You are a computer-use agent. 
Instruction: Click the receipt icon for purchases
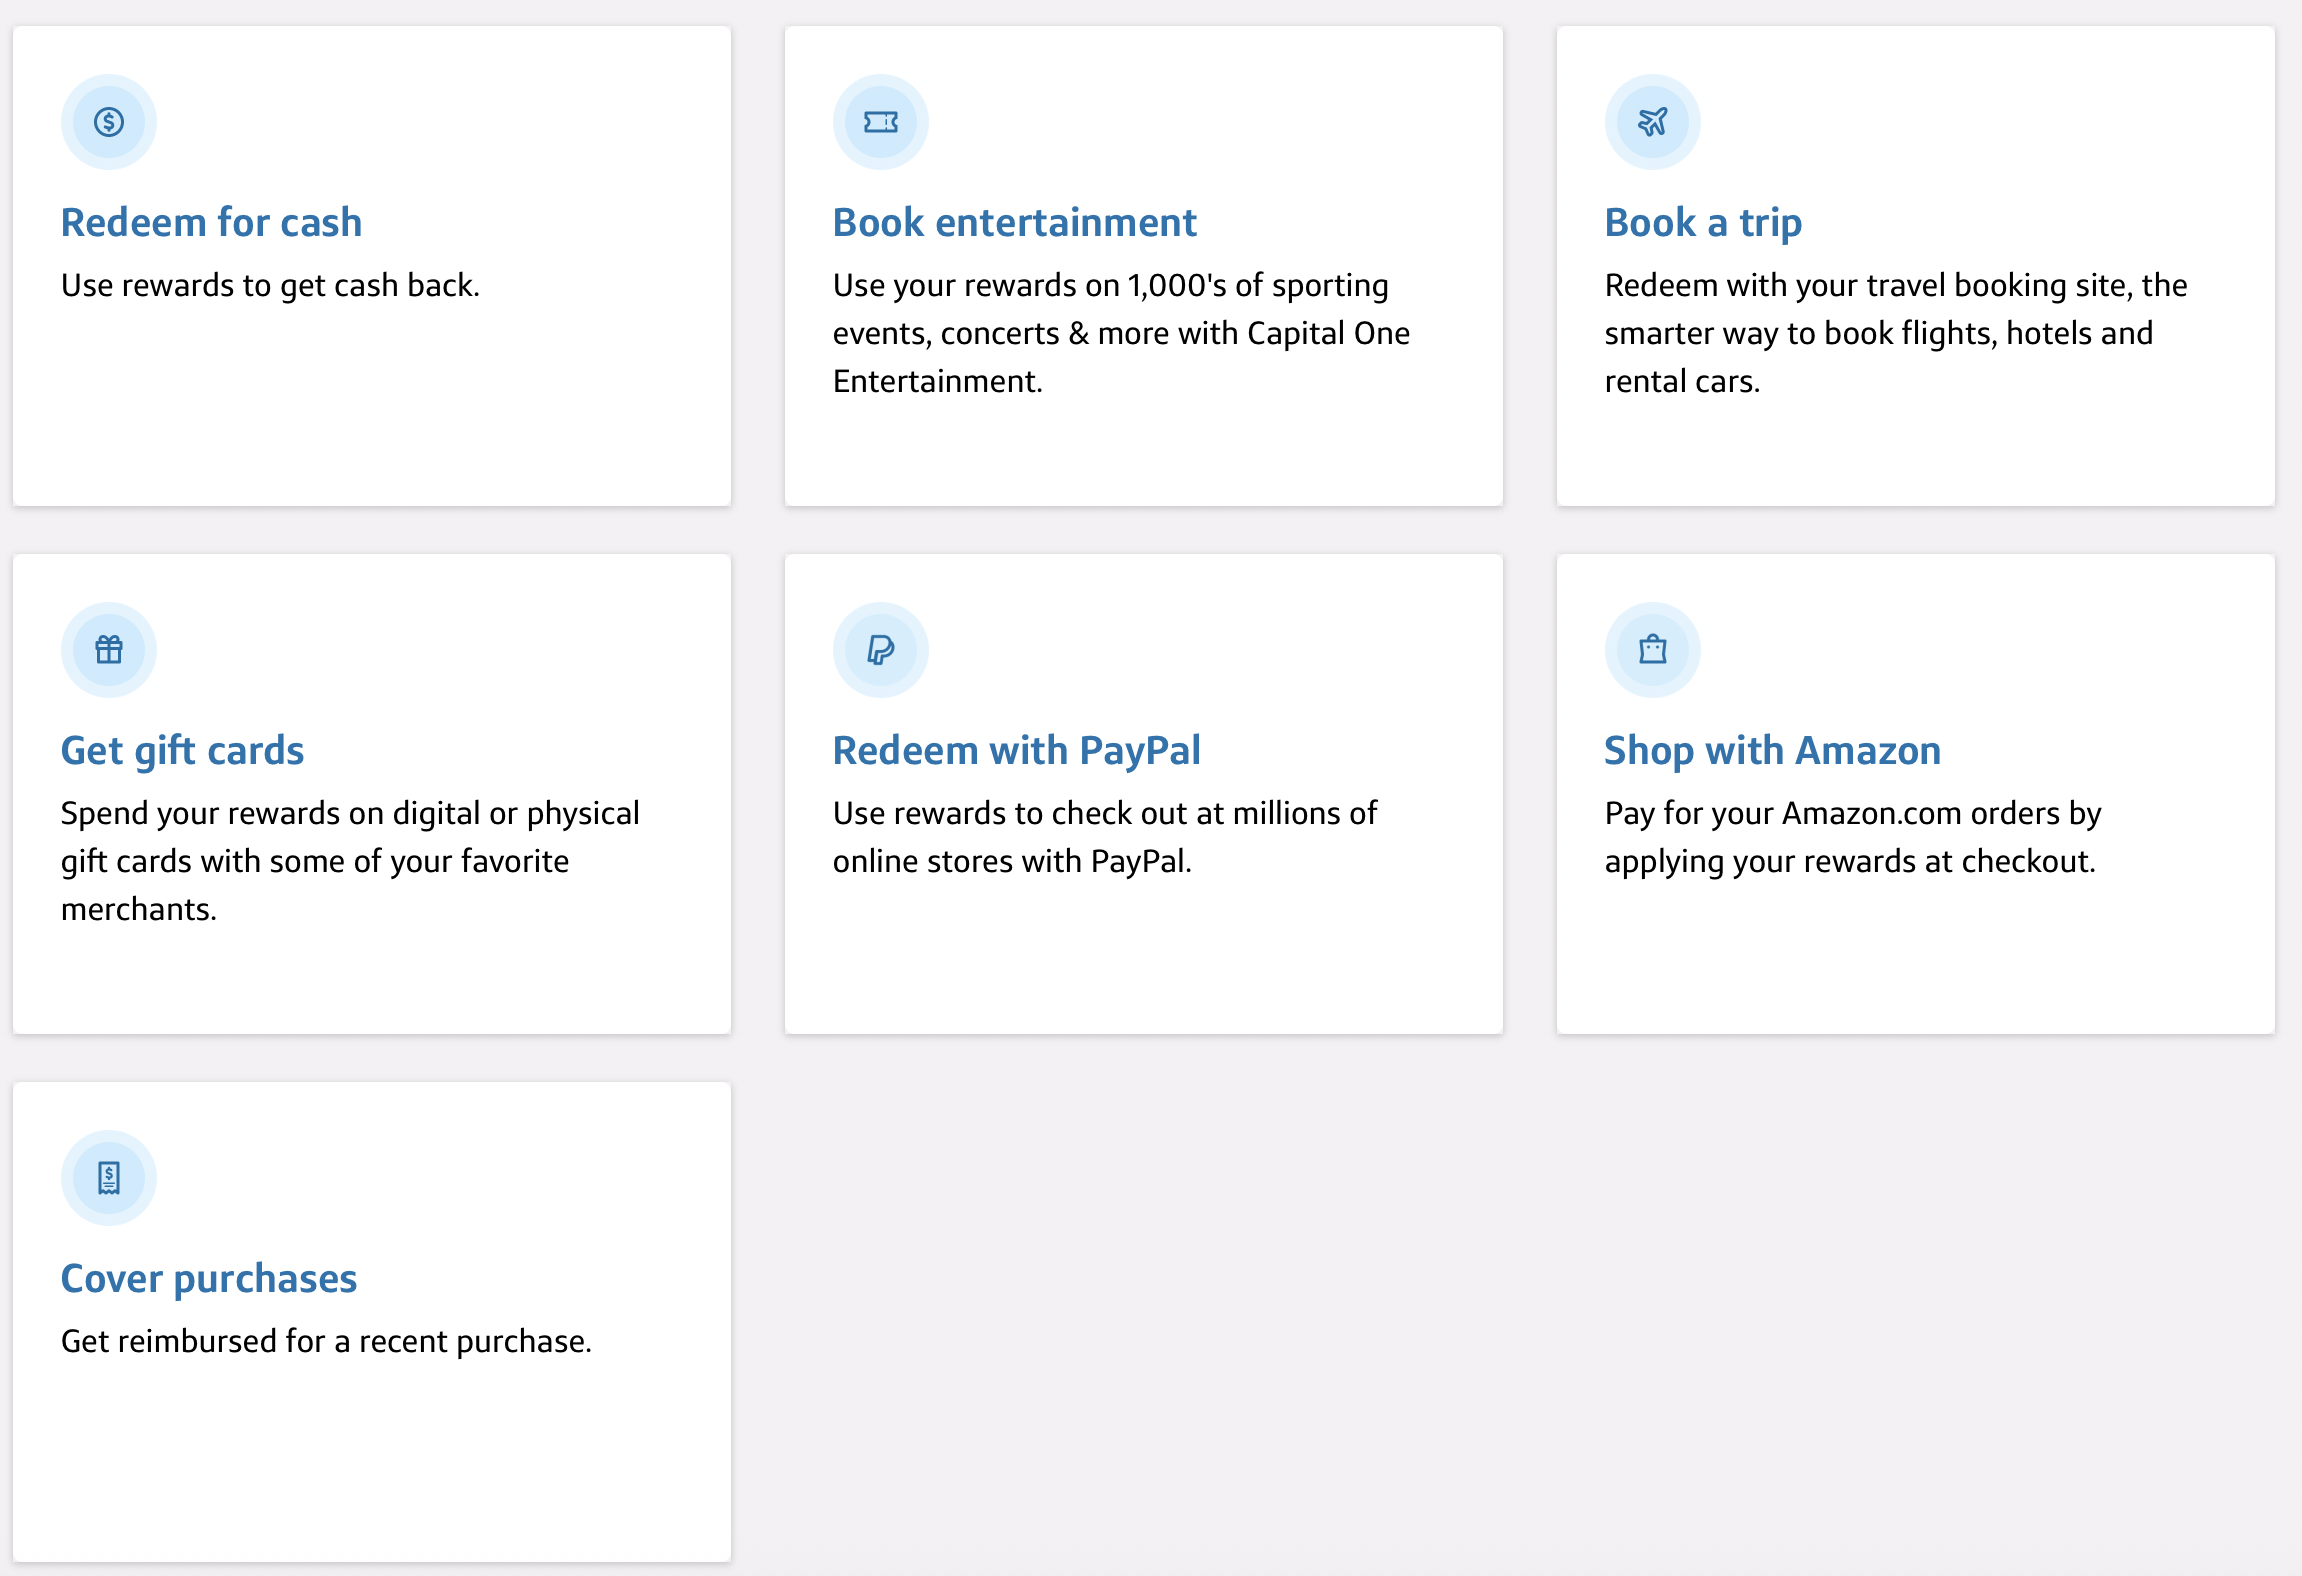point(109,1178)
